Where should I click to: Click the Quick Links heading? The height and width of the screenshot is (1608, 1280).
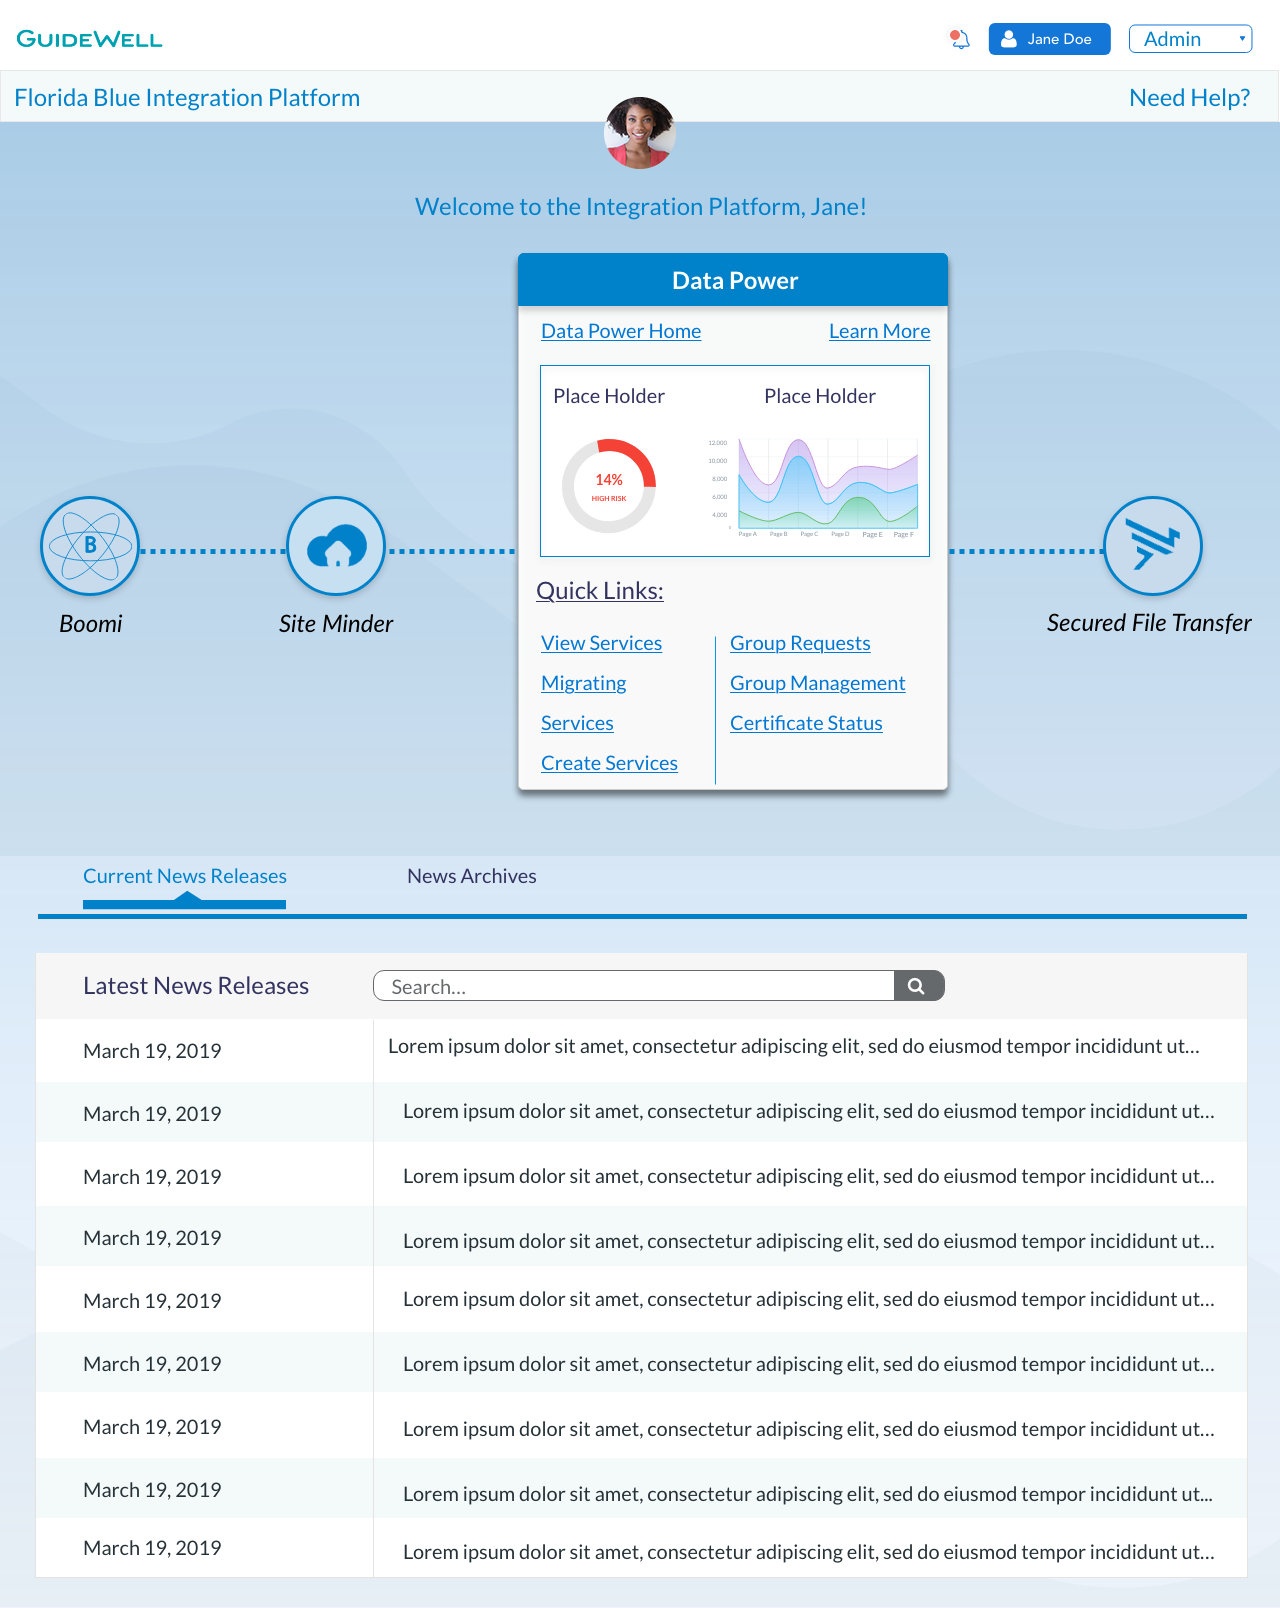pyautogui.click(x=600, y=591)
